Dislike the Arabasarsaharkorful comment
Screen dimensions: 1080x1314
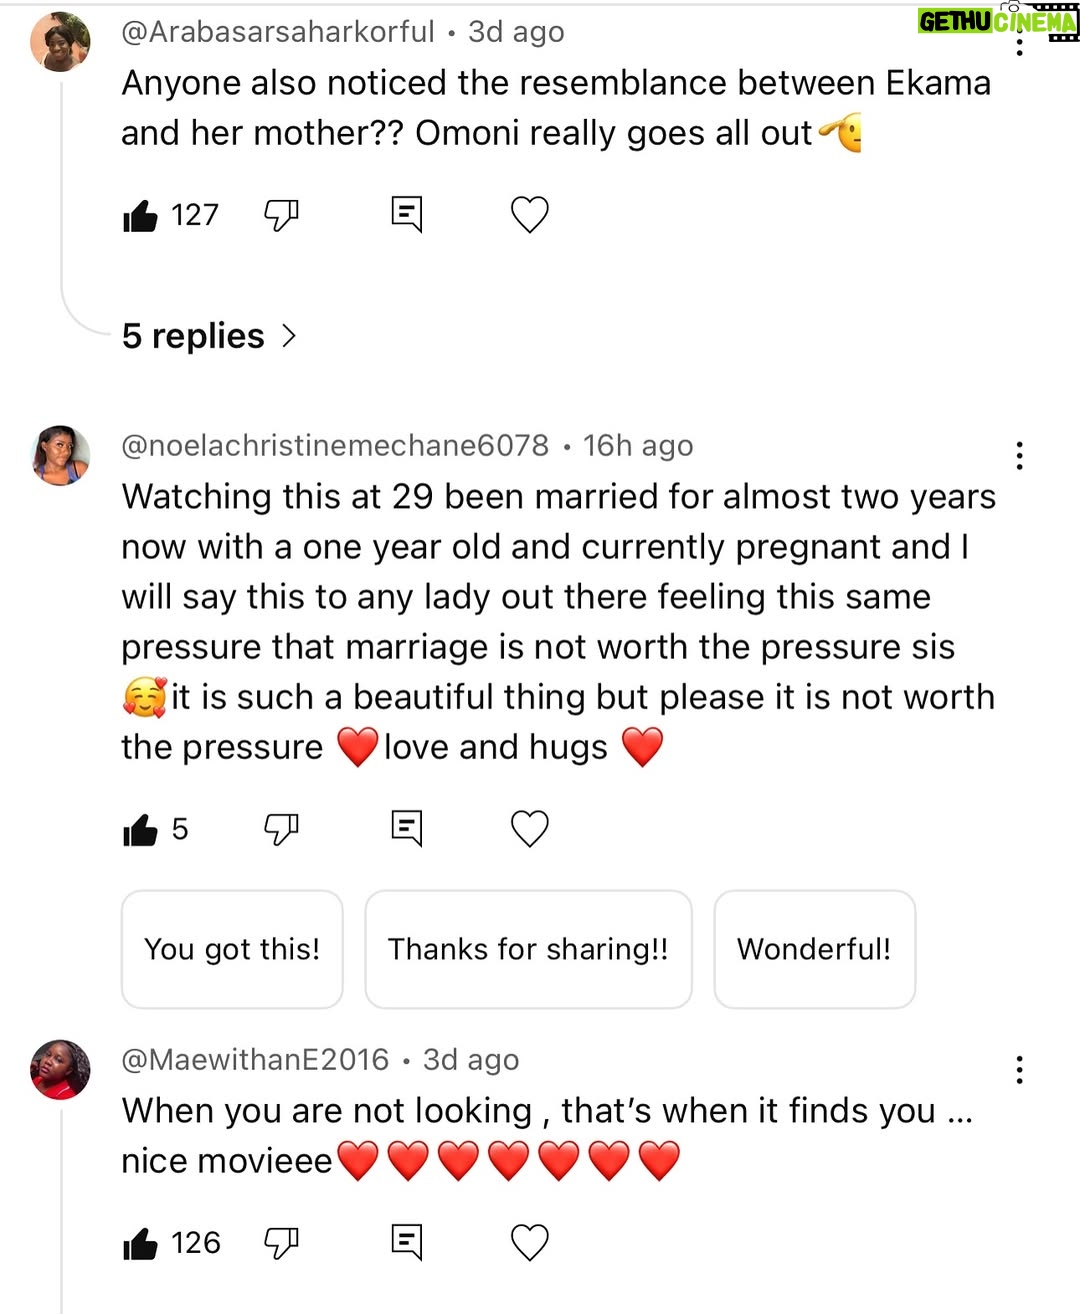pos(281,215)
